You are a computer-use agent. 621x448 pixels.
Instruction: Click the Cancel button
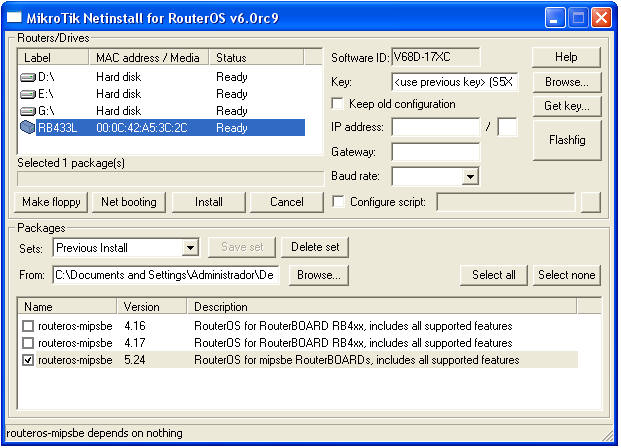(x=287, y=202)
